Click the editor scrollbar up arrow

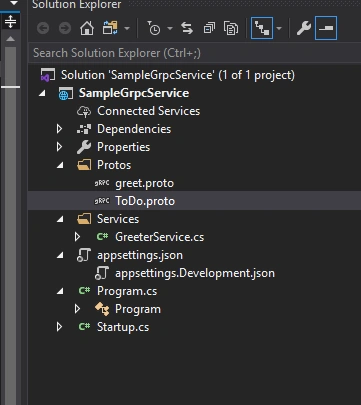[x=10, y=39]
